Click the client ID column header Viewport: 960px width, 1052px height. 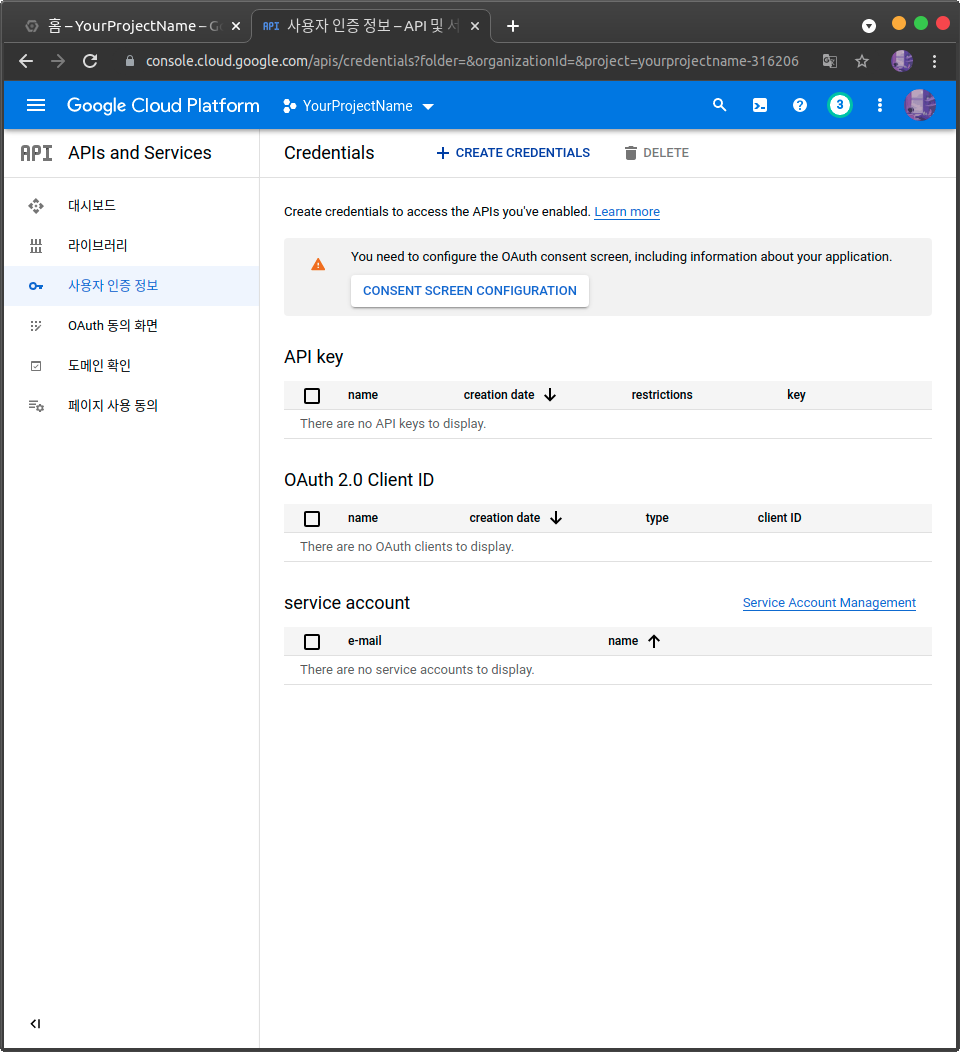point(779,518)
